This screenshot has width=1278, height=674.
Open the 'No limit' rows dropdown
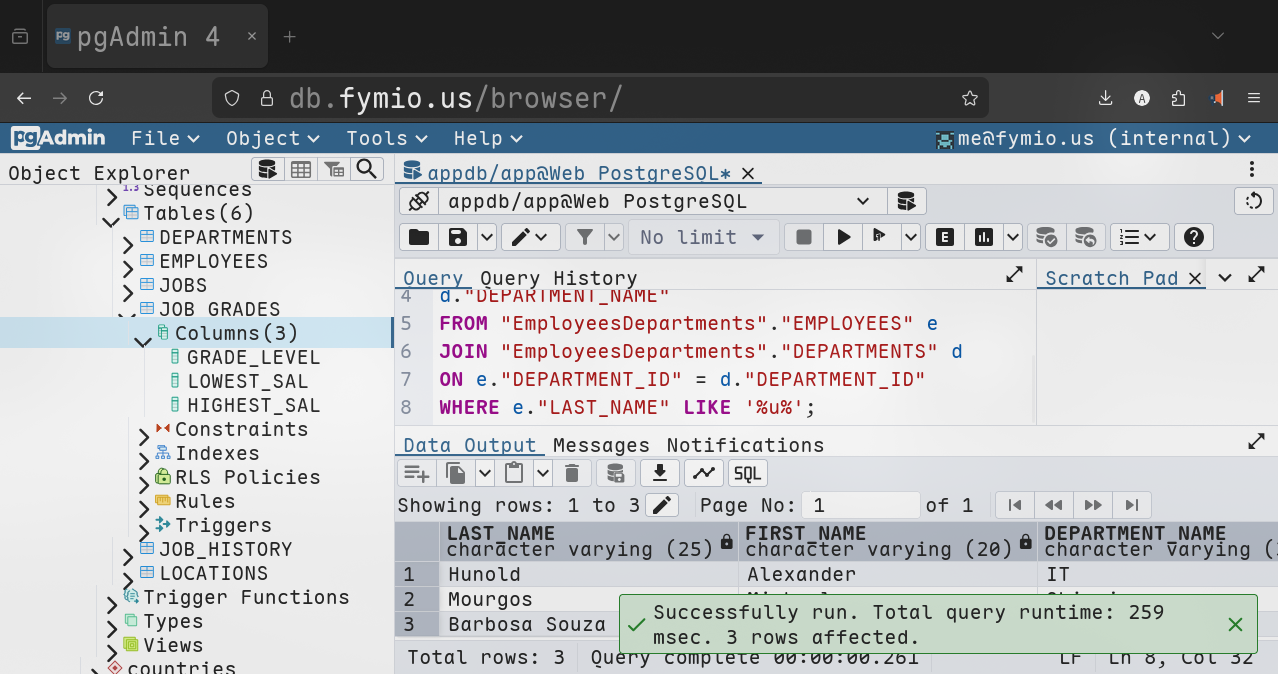(702, 237)
